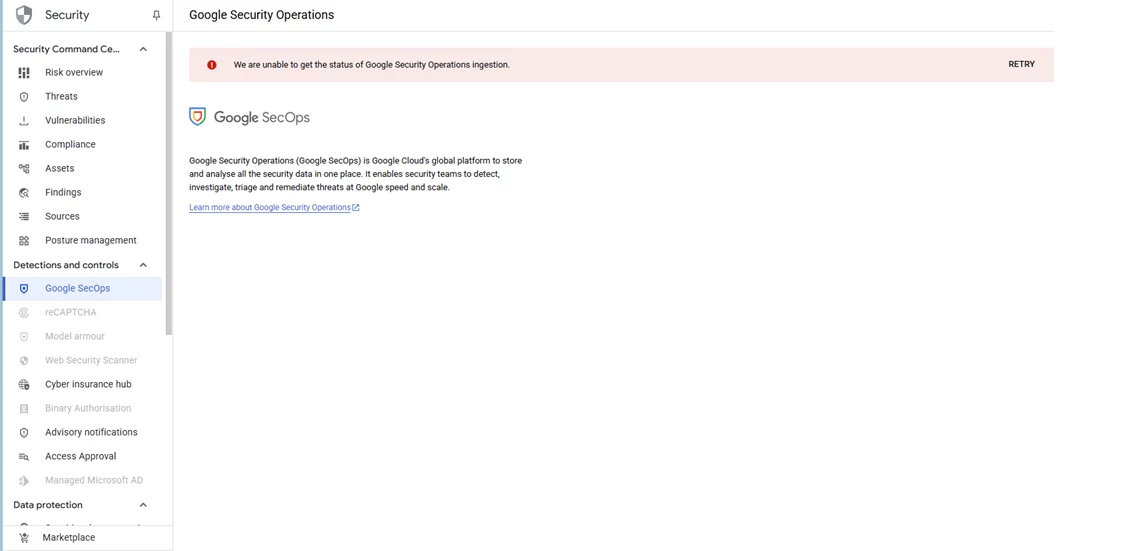
Task: Click the Risk overview icon
Action: click(x=24, y=72)
